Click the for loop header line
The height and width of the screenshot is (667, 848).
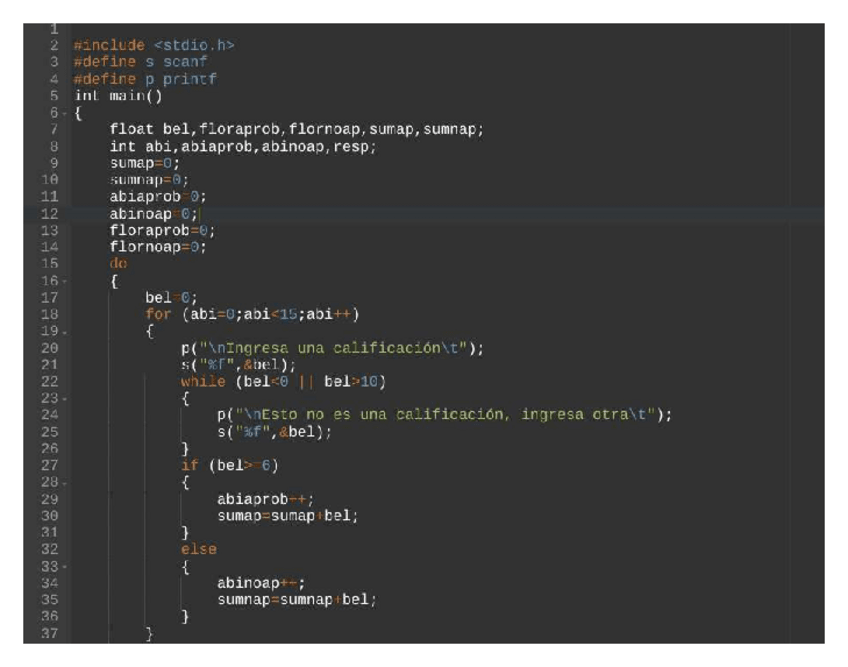coord(252,314)
